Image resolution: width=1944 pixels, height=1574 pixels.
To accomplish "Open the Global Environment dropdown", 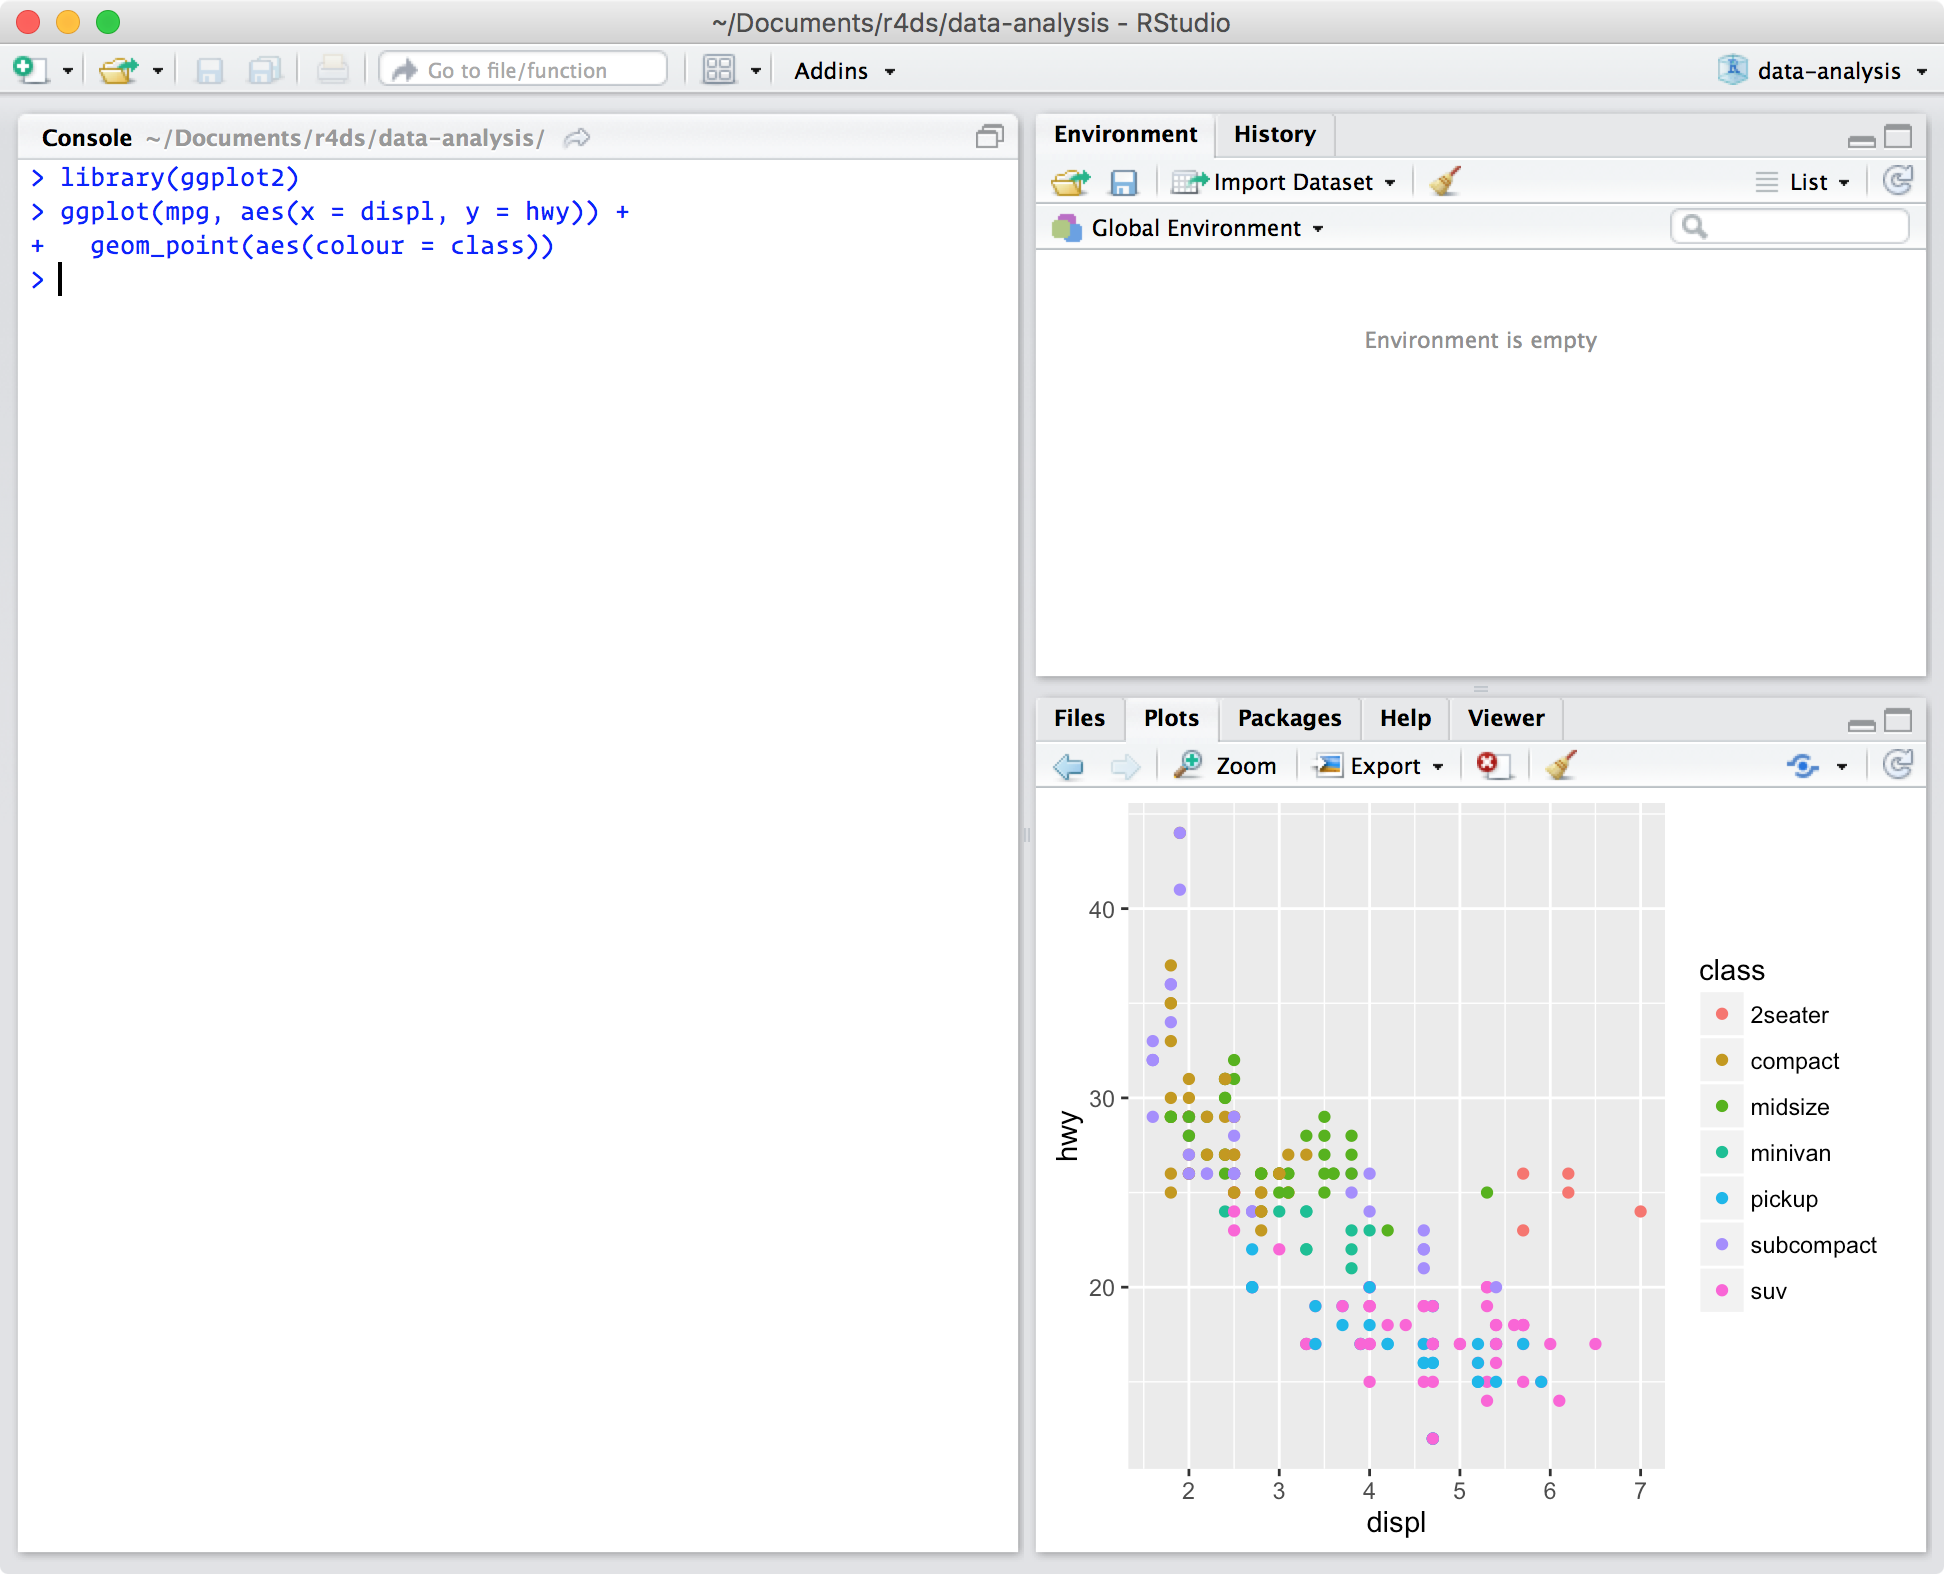I will click(x=1188, y=228).
